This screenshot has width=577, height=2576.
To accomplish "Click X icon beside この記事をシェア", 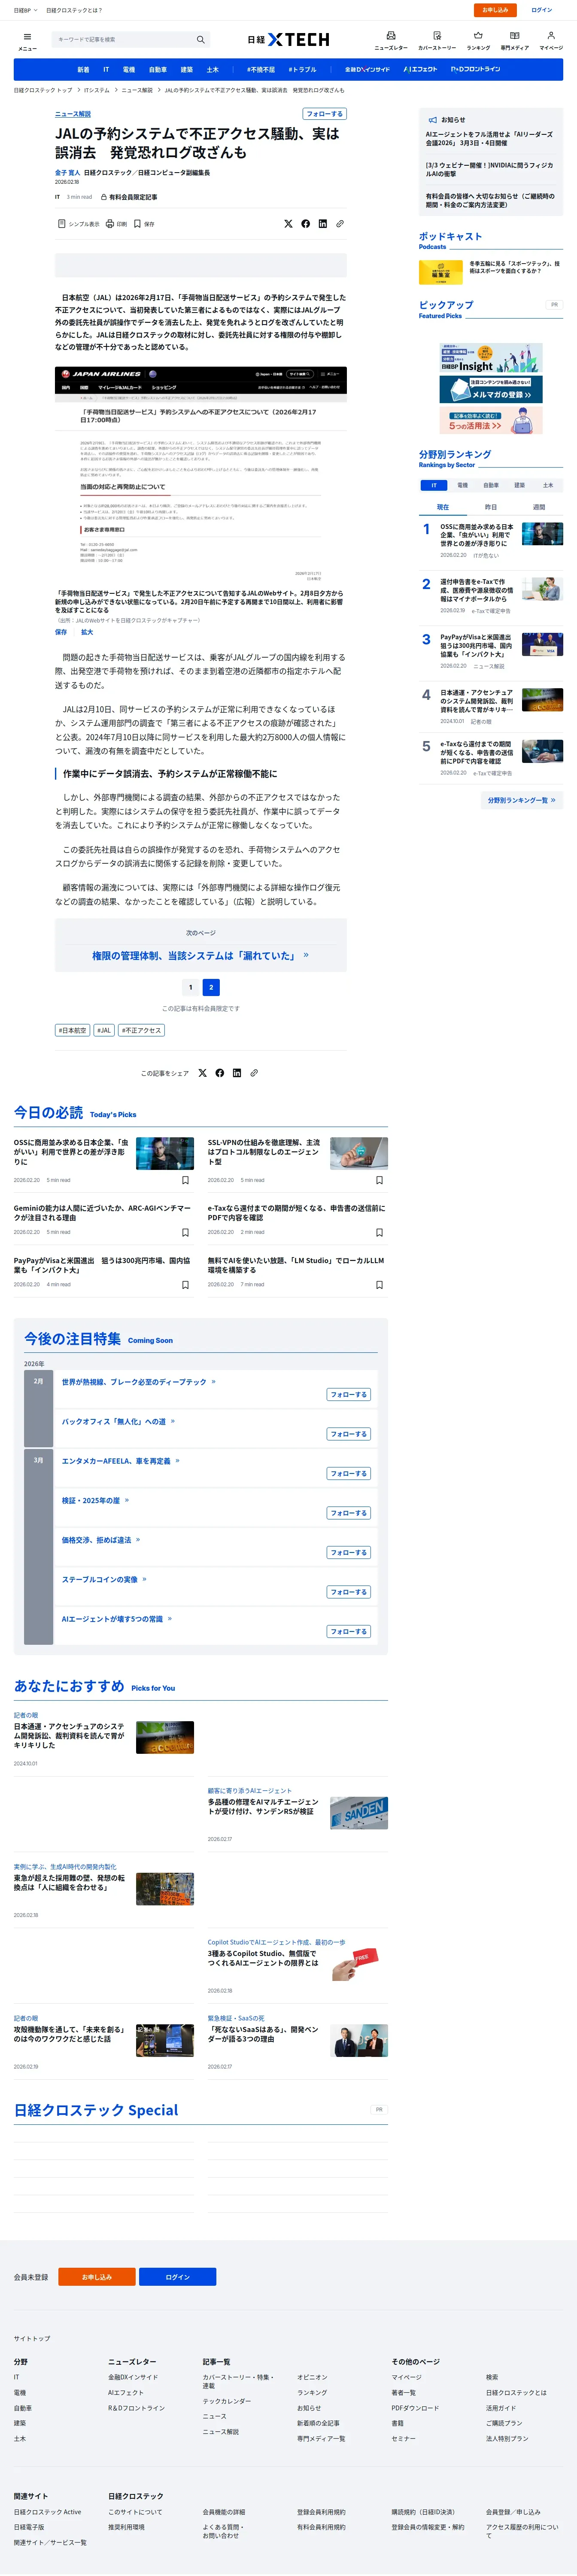I will (x=202, y=1073).
